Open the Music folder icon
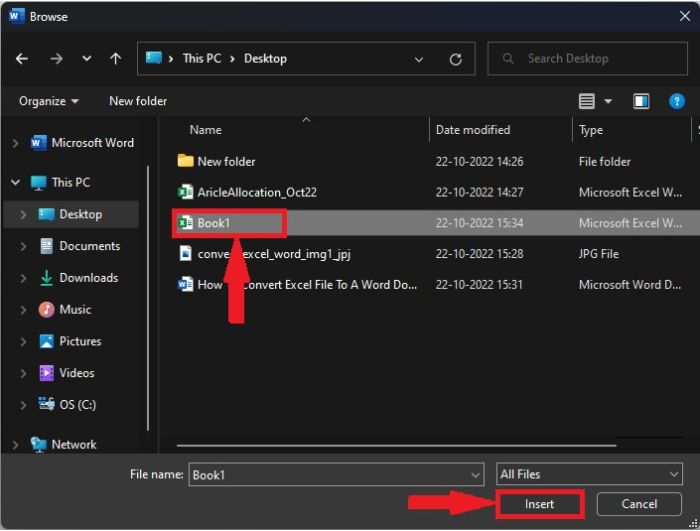Image resolution: width=700 pixels, height=531 pixels. point(46,309)
